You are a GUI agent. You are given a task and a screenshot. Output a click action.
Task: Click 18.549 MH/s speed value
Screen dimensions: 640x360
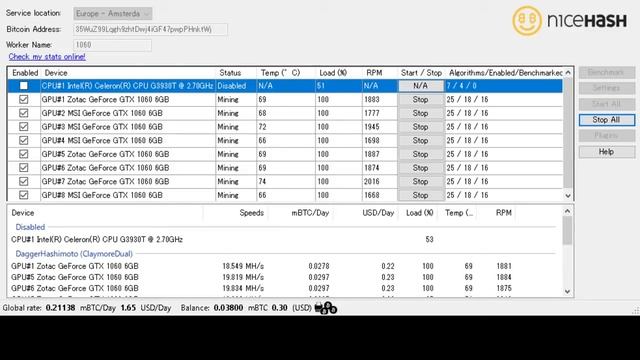click(x=243, y=266)
